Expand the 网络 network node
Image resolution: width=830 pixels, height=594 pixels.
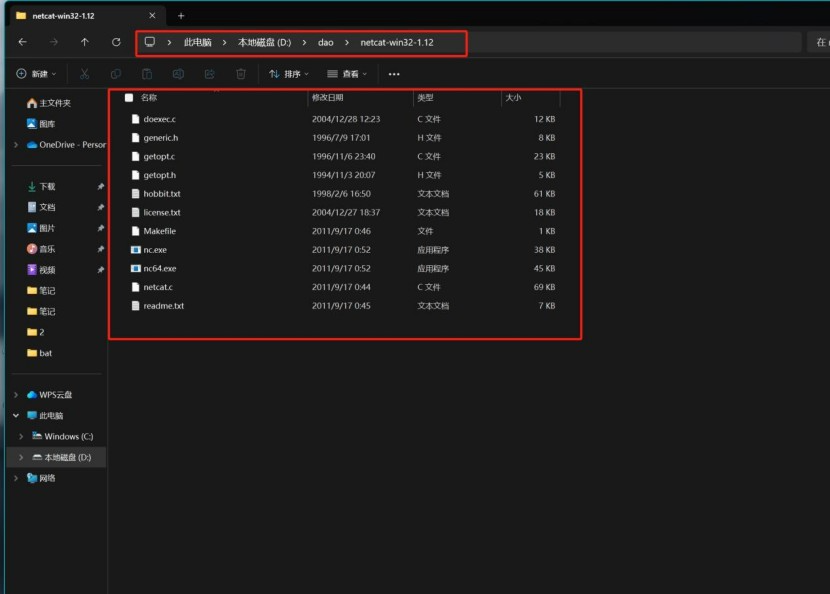[16, 478]
